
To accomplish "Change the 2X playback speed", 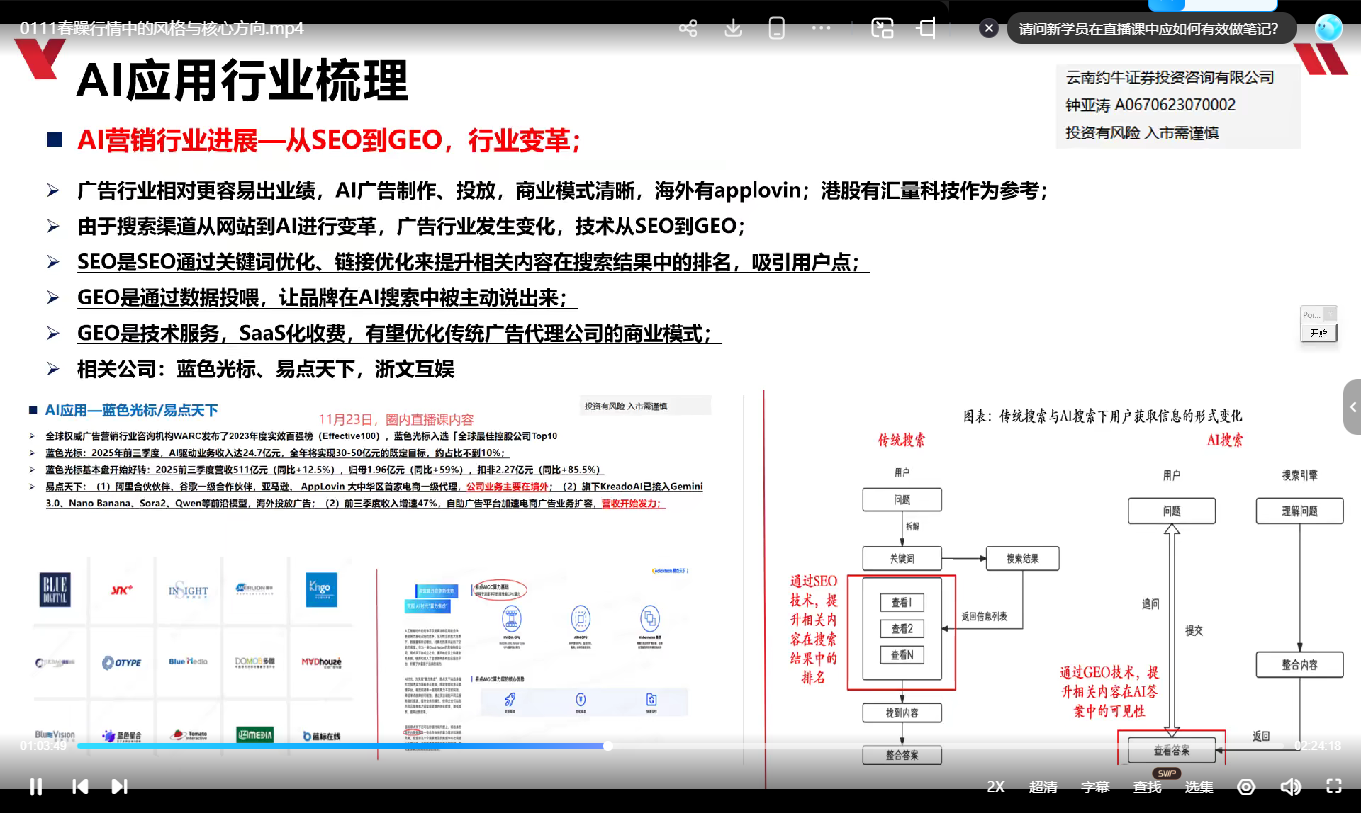I will pos(996,787).
